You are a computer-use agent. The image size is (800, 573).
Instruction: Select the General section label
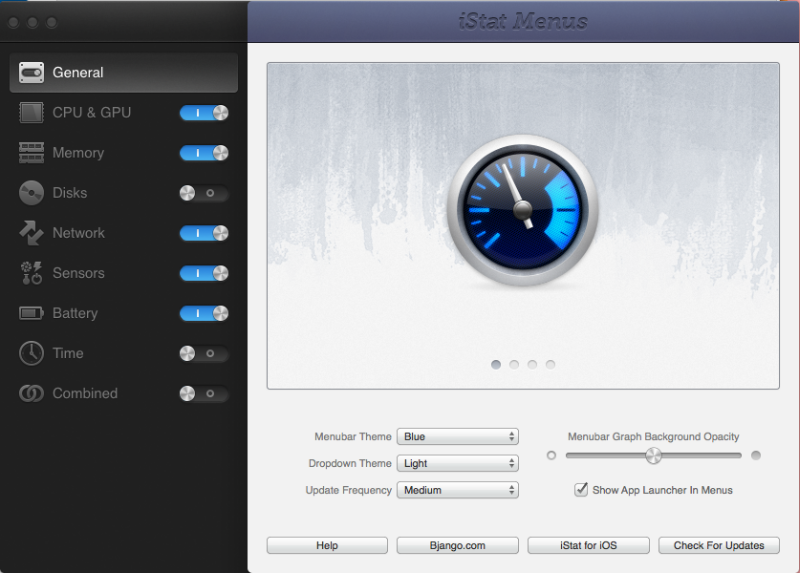click(78, 72)
